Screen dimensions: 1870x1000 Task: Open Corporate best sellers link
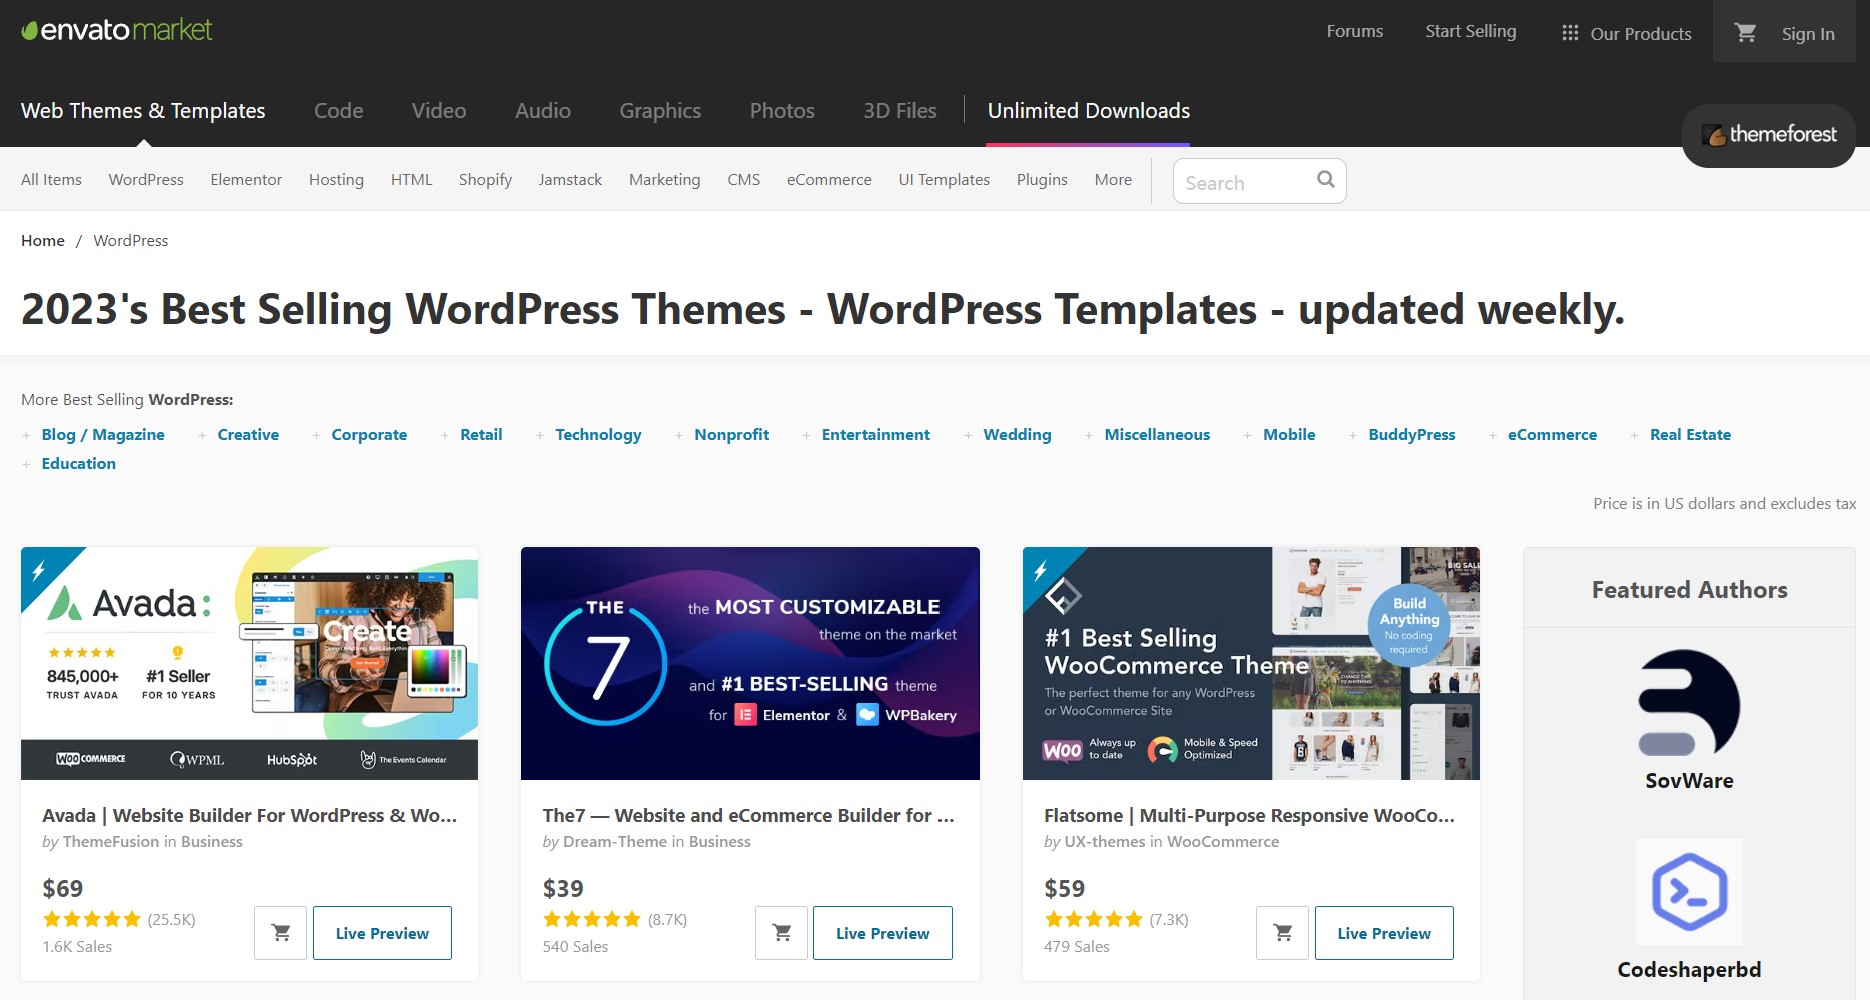click(369, 435)
